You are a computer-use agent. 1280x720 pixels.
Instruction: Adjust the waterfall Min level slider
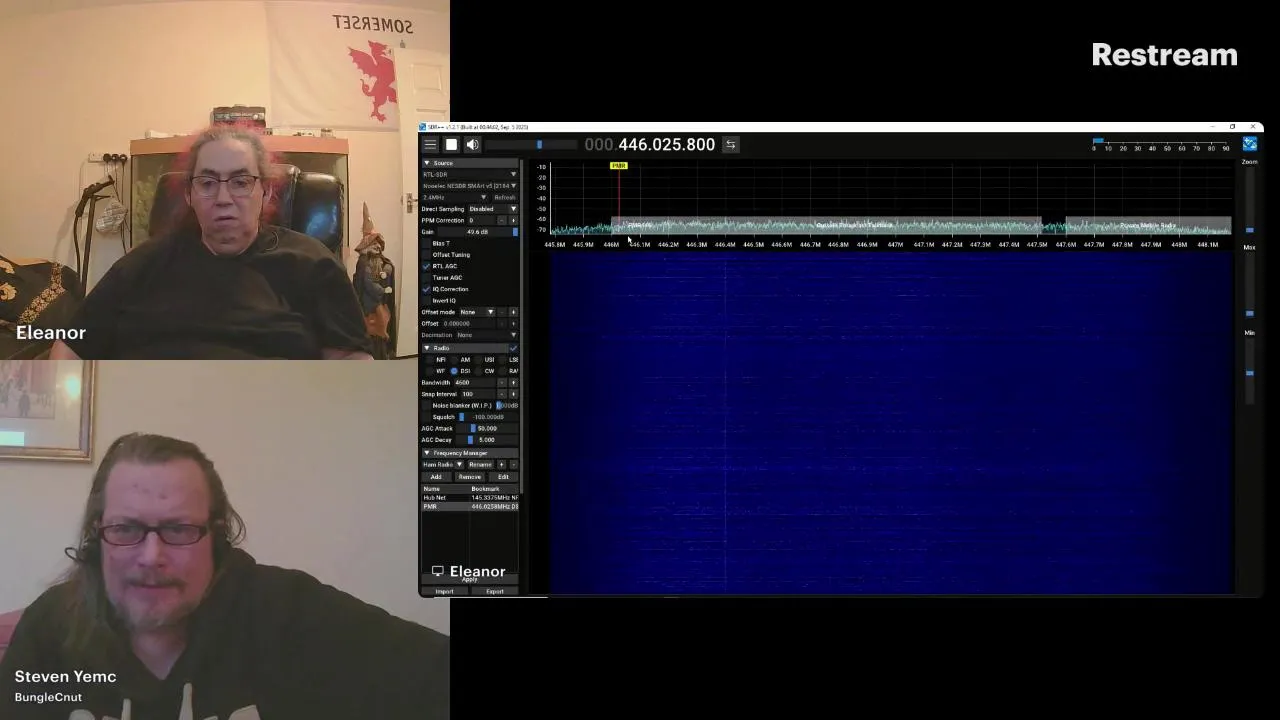1249,370
